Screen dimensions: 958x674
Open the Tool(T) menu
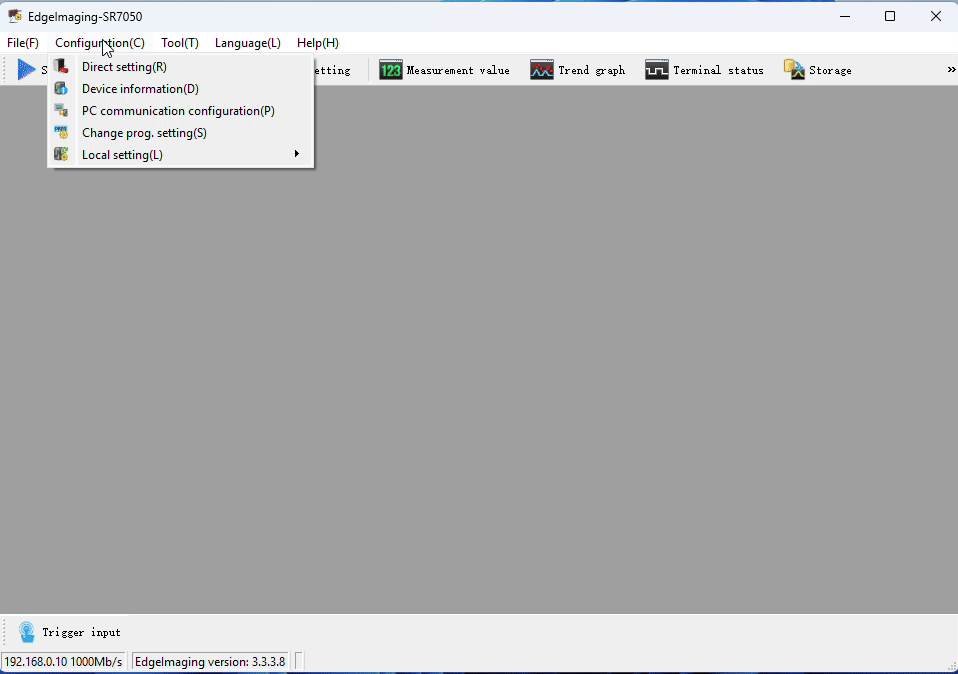(180, 43)
